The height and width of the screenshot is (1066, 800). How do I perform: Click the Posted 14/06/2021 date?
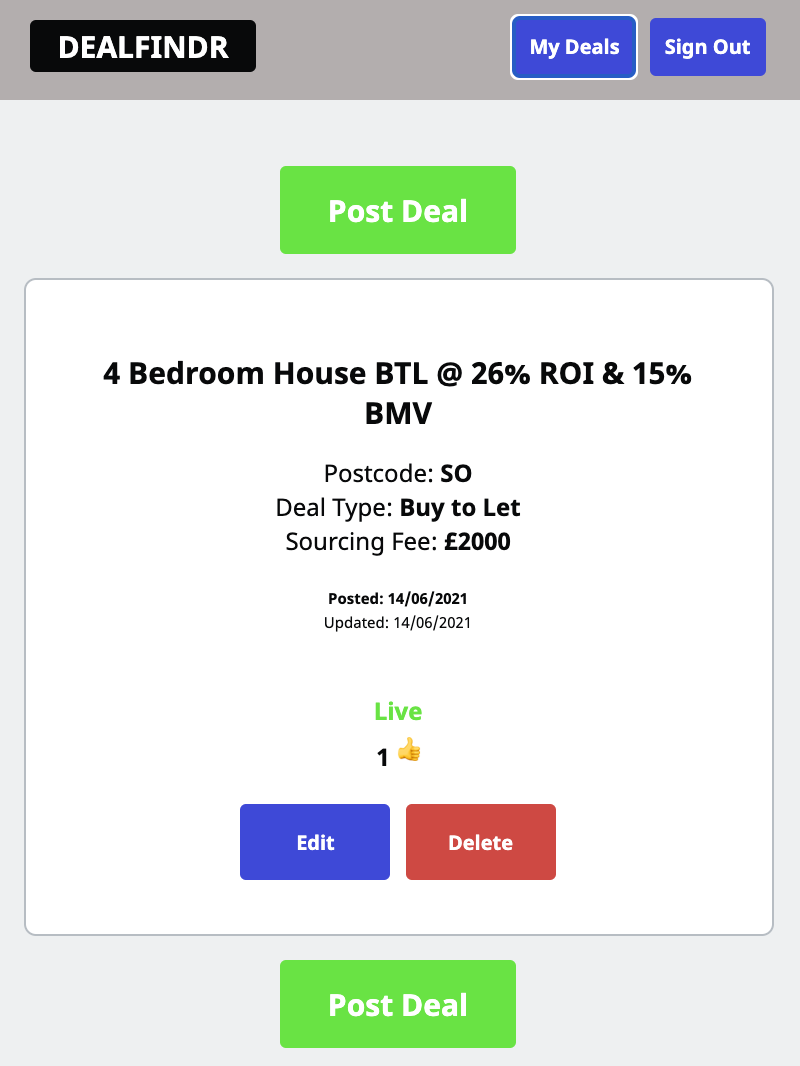[398, 598]
